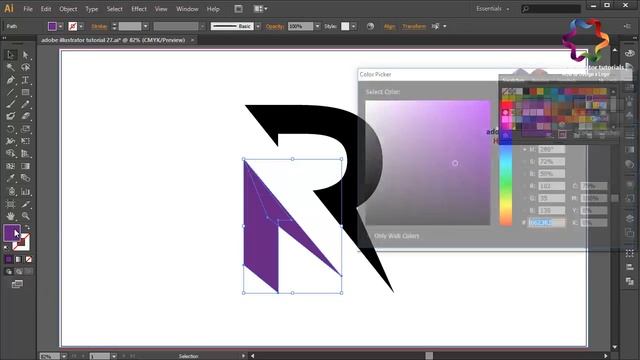Choose the Hand tool
Viewport: 640px width, 360px height.
click(11, 216)
